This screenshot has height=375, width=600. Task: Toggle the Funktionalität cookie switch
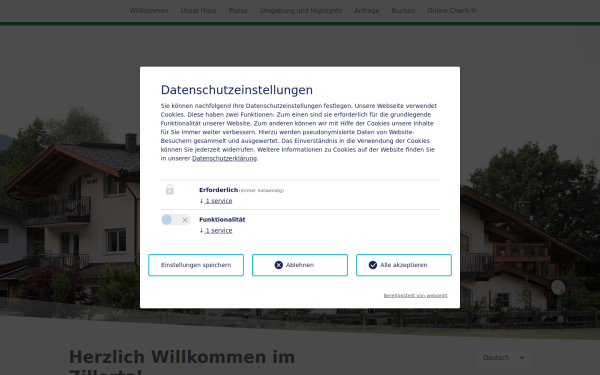[x=176, y=220]
